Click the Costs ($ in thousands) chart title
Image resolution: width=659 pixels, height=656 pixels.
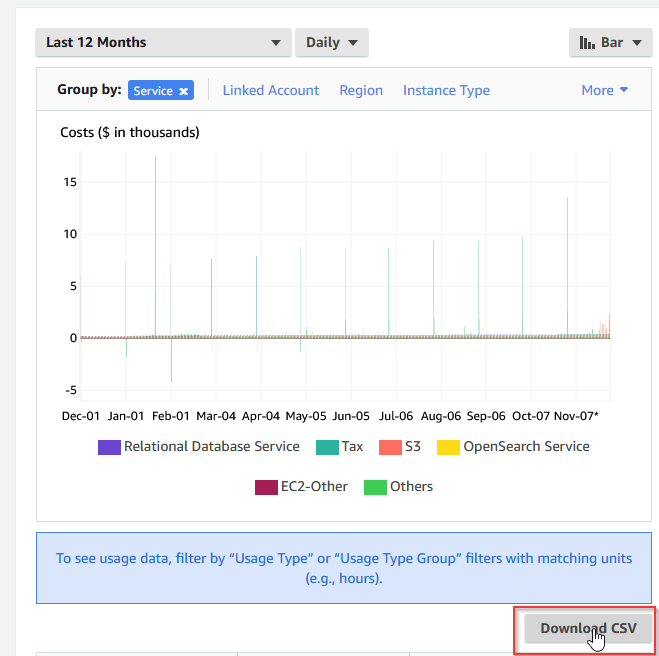130,132
